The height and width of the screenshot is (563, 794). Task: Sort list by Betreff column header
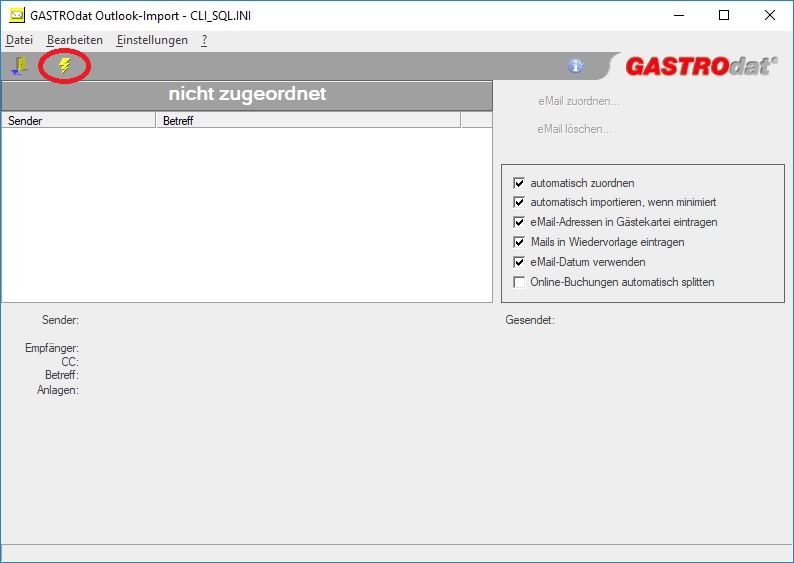pyautogui.click(x=308, y=120)
